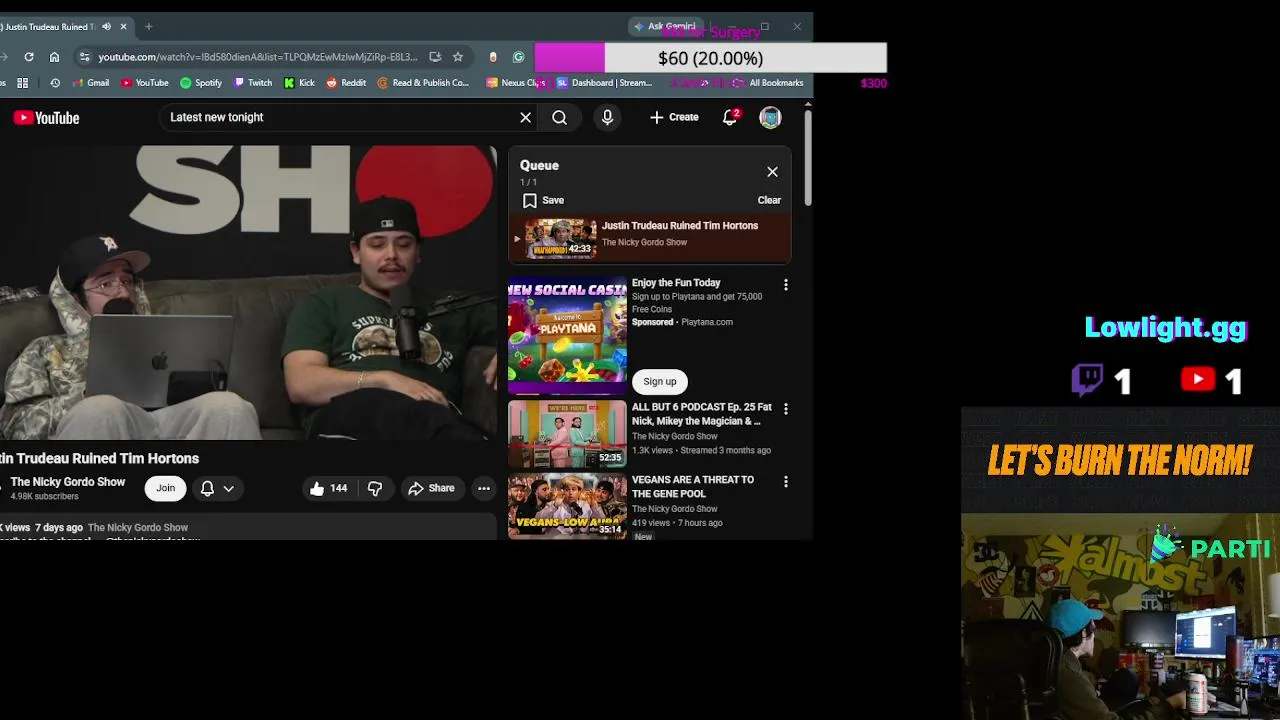The image size is (1280, 720).
Task: Open the Reddit bookmark
Action: pyautogui.click(x=346, y=83)
